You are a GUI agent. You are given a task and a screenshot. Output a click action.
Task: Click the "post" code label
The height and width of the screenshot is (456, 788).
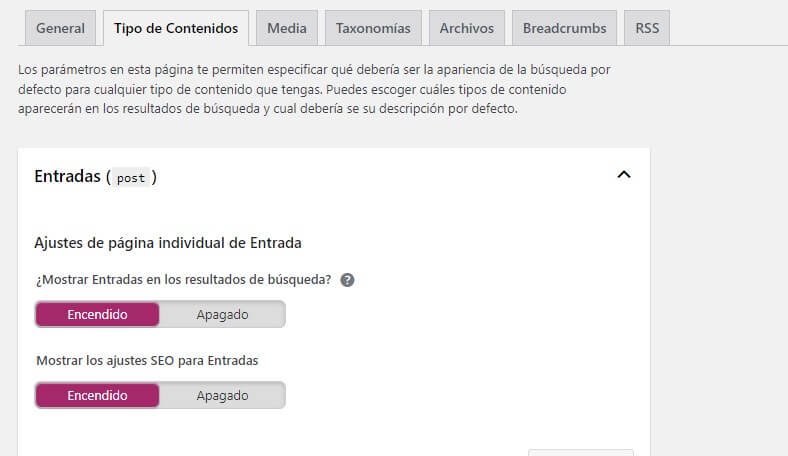(x=131, y=178)
